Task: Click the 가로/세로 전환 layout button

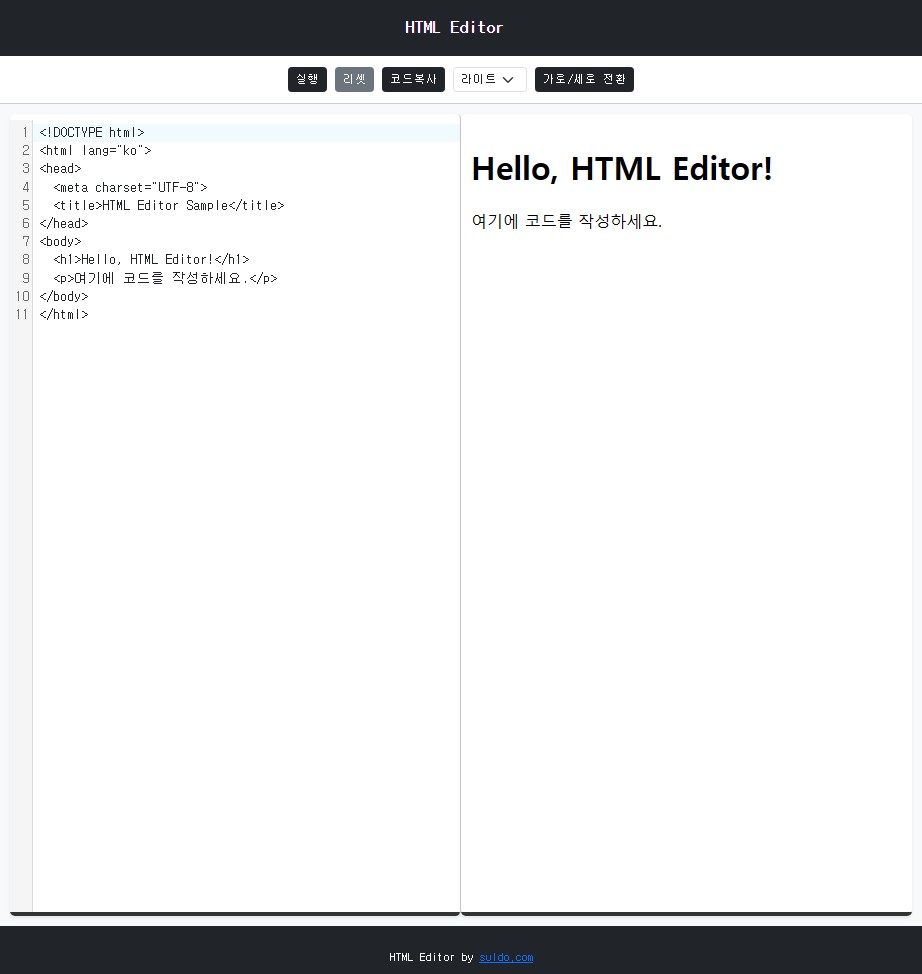Action: coord(584,80)
